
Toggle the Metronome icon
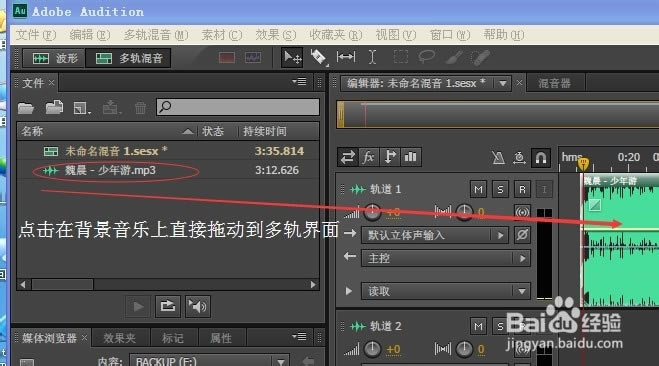pos(498,158)
